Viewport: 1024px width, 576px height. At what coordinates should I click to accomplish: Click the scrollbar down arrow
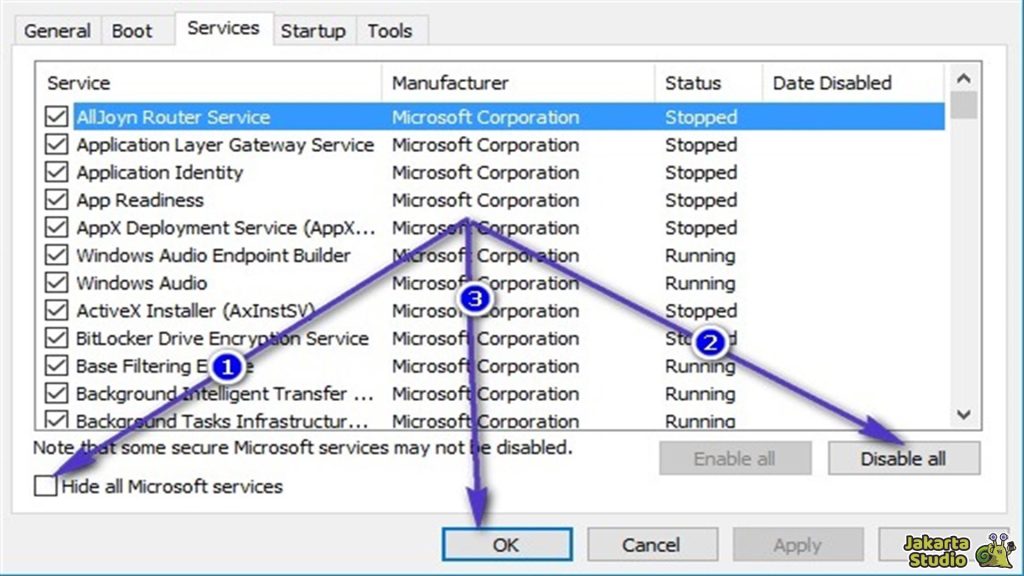click(963, 414)
